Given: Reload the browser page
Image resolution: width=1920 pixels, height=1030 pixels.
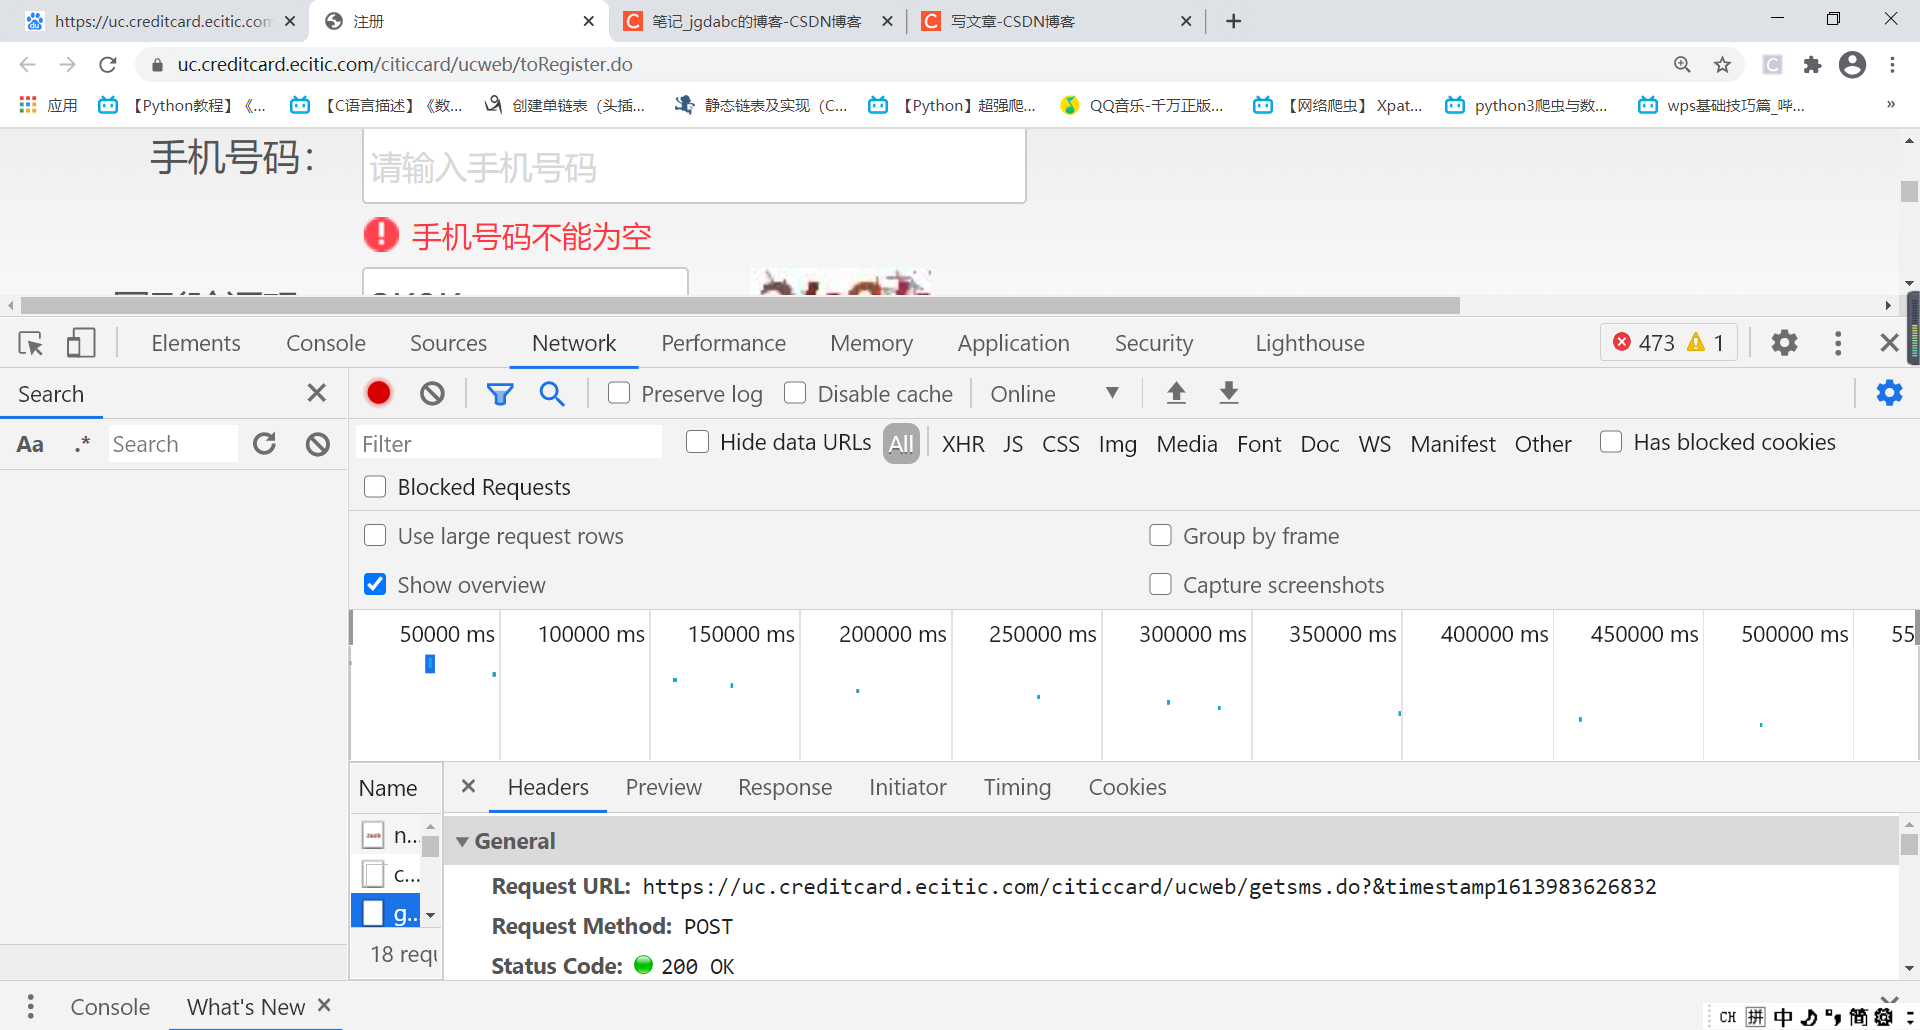Looking at the screenshot, I should 108,65.
